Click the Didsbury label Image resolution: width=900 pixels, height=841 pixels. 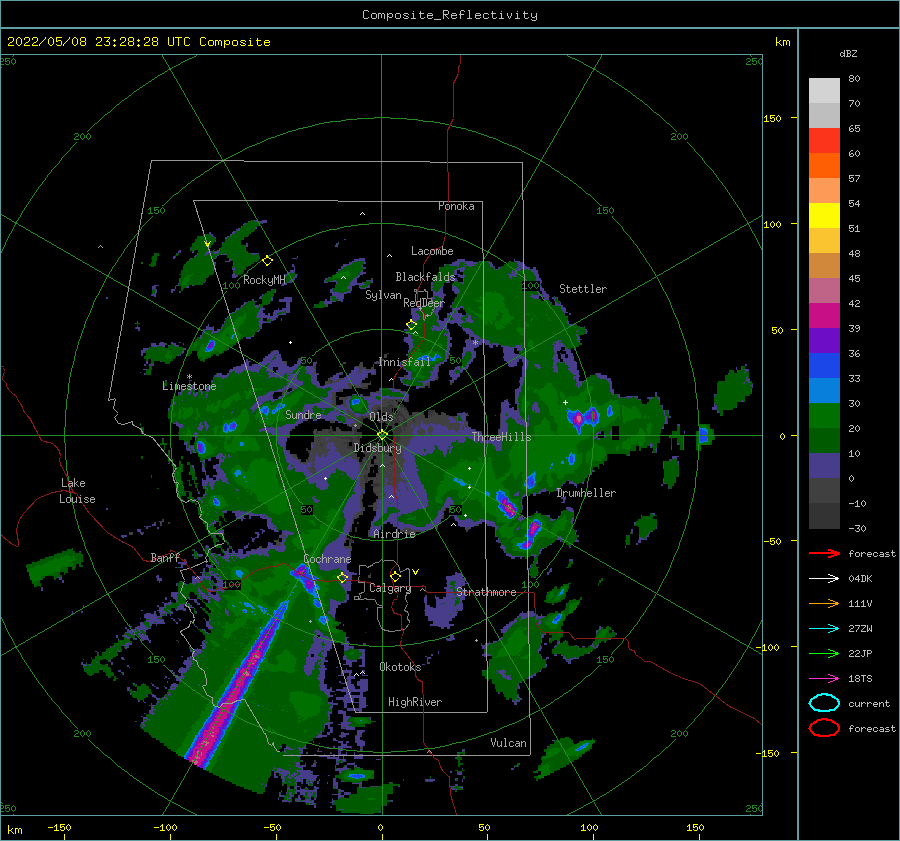point(378,448)
